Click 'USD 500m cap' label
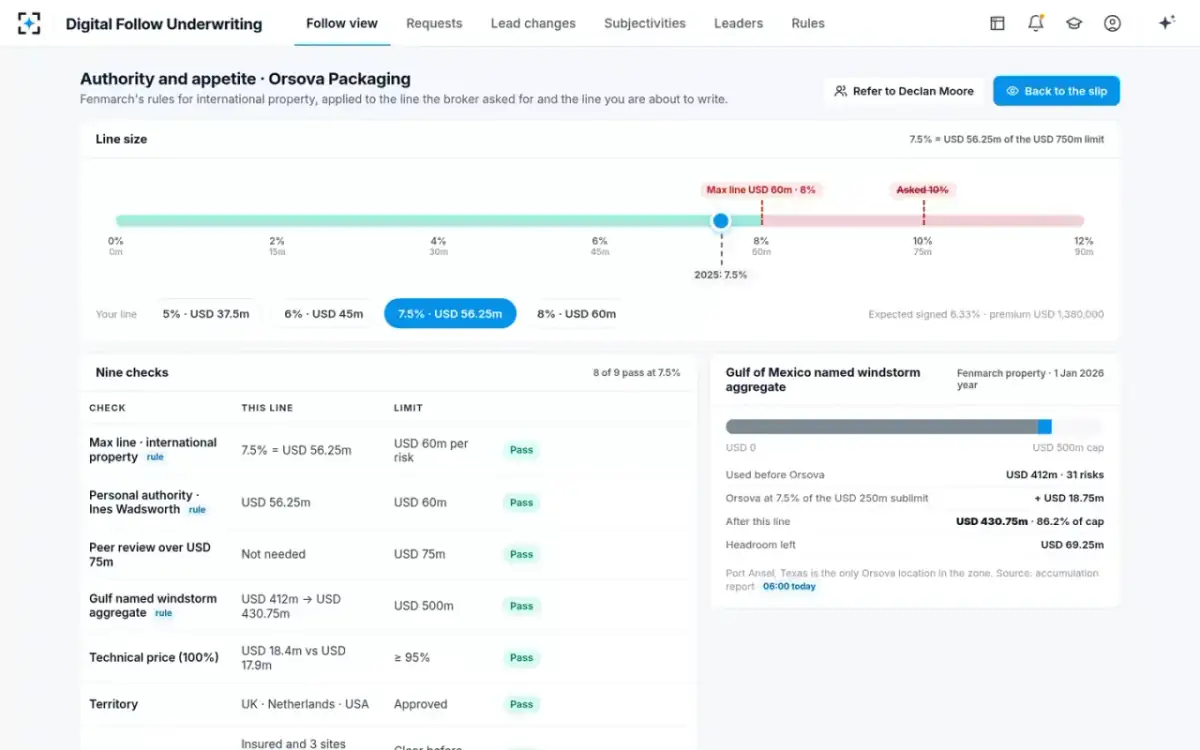The height and width of the screenshot is (750, 1200). (x=1068, y=448)
